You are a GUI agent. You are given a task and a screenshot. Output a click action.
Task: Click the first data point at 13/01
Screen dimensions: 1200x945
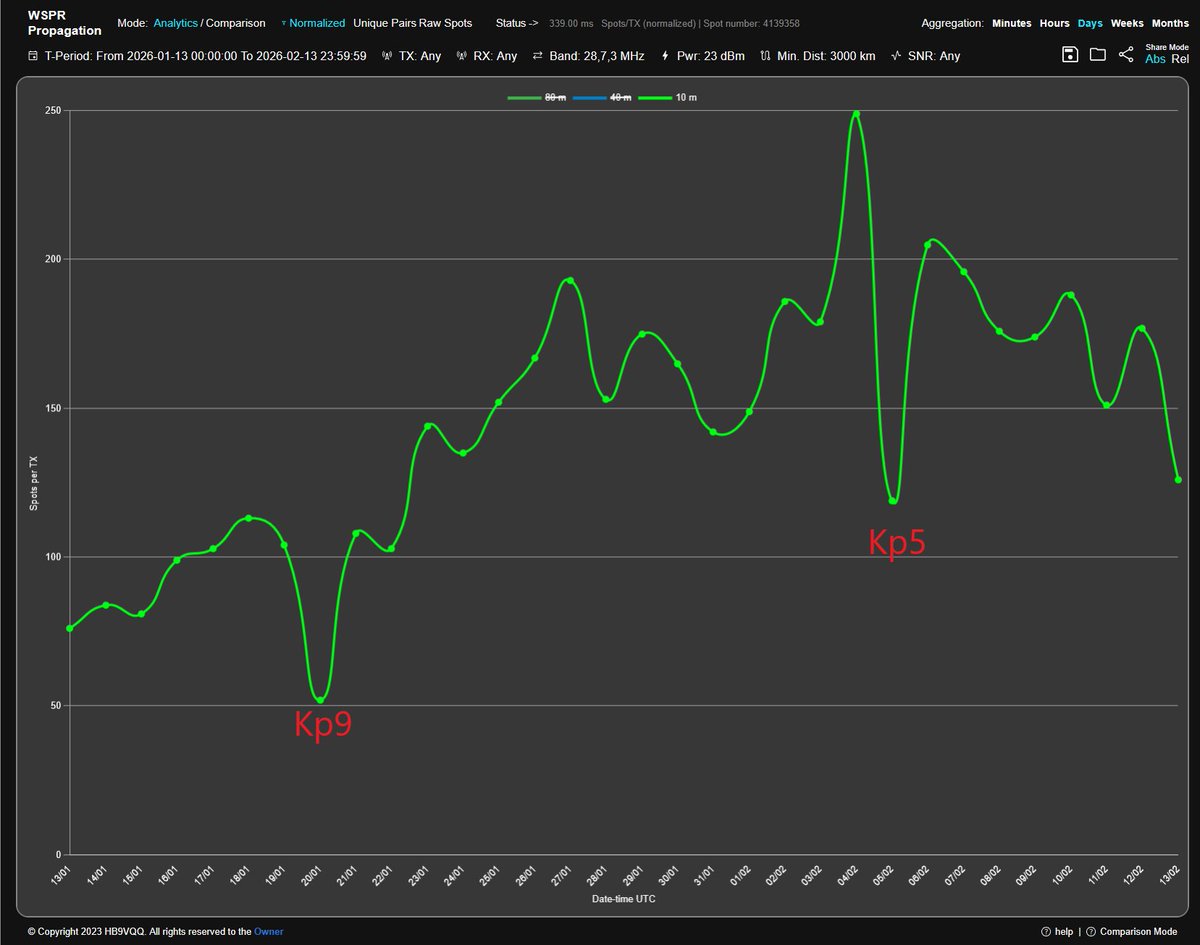70,628
